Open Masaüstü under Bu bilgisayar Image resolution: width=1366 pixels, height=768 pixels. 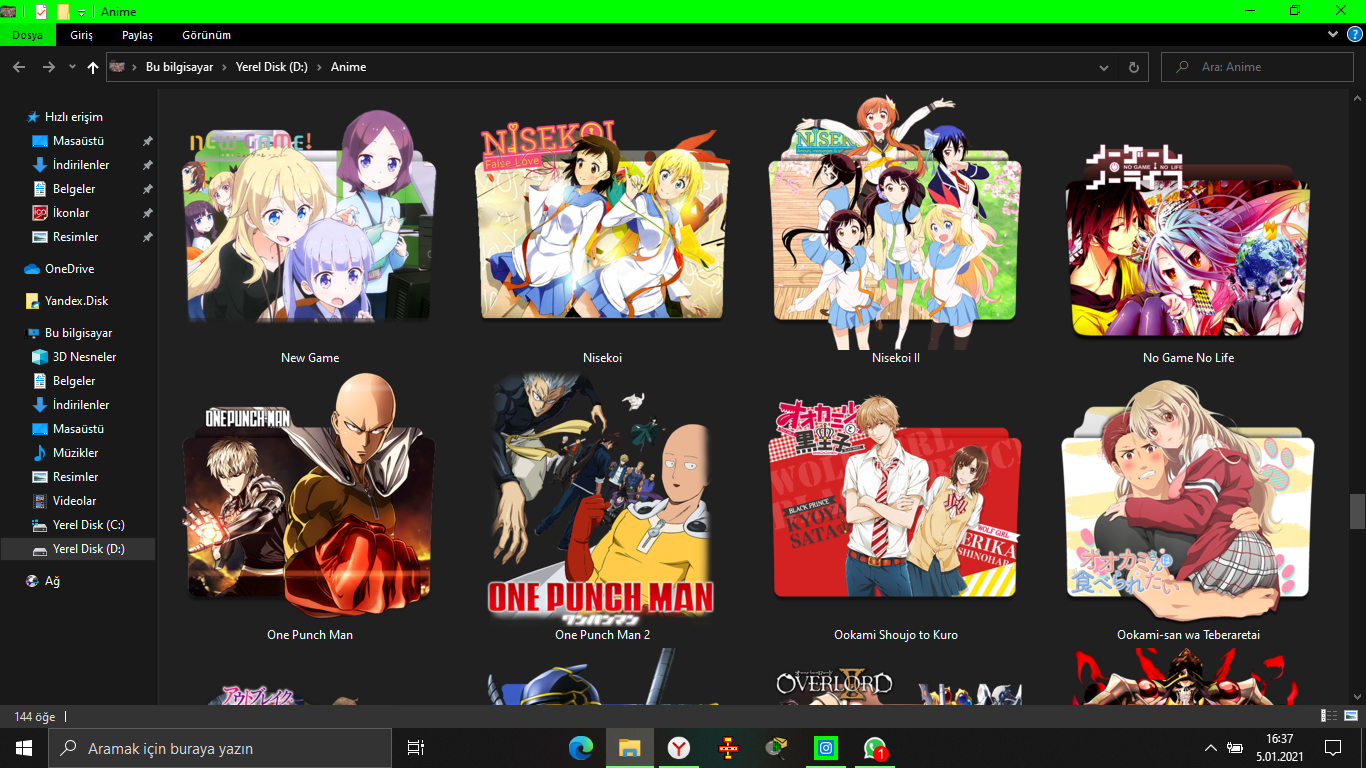tap(78, 429)
